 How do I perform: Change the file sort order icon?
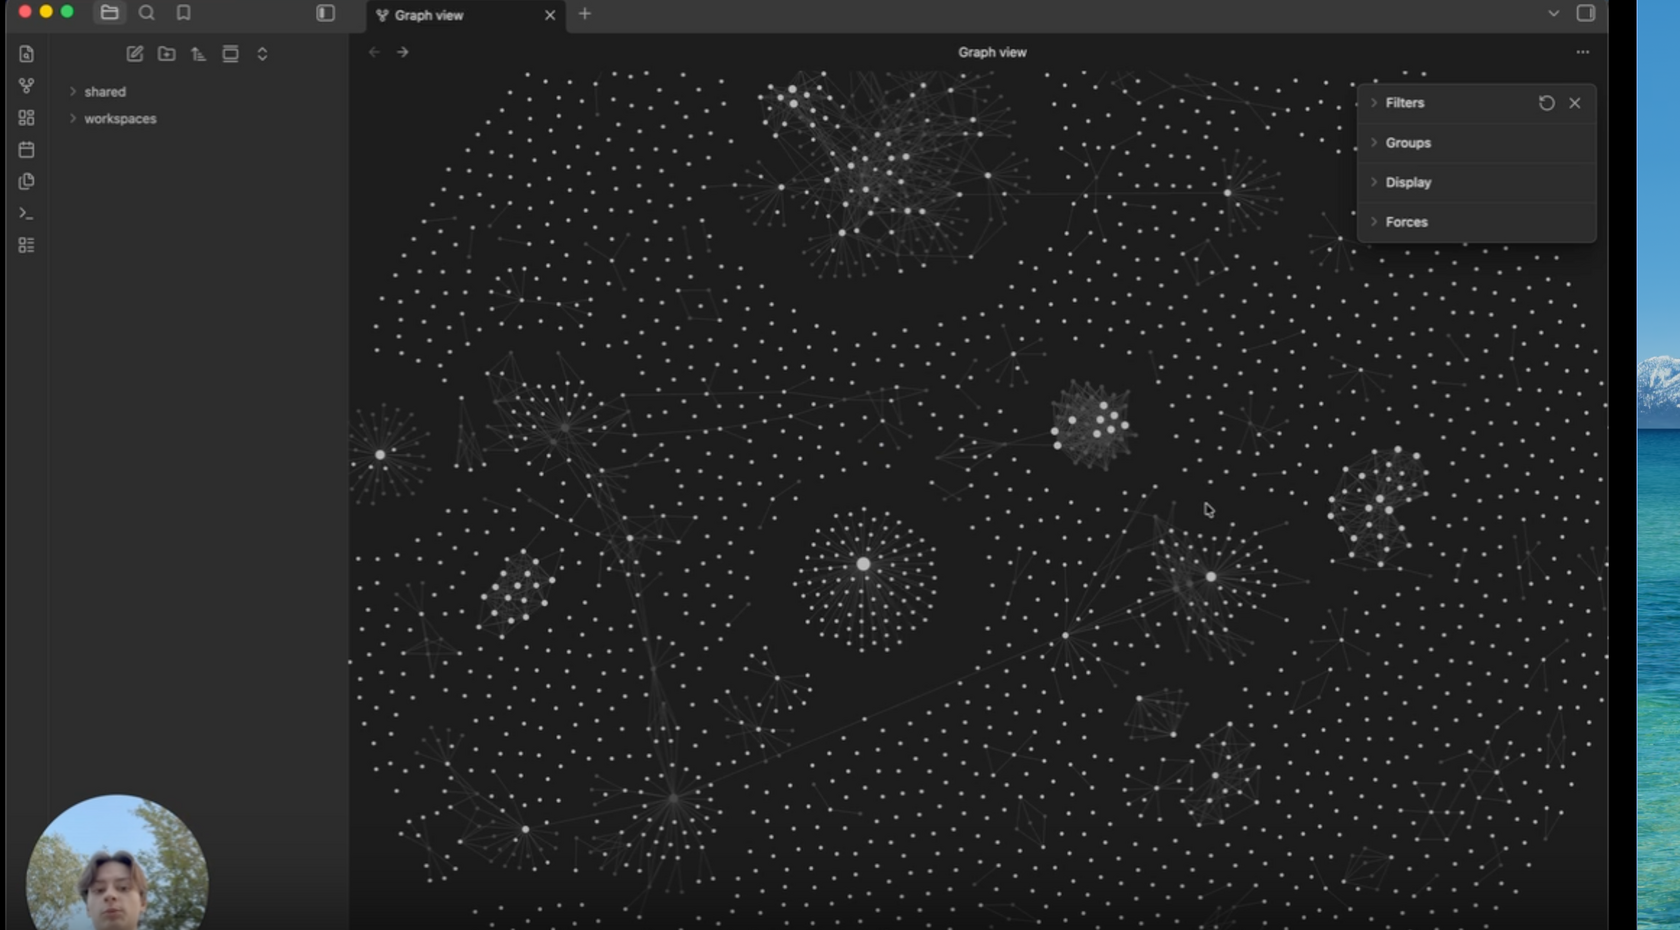199,54
